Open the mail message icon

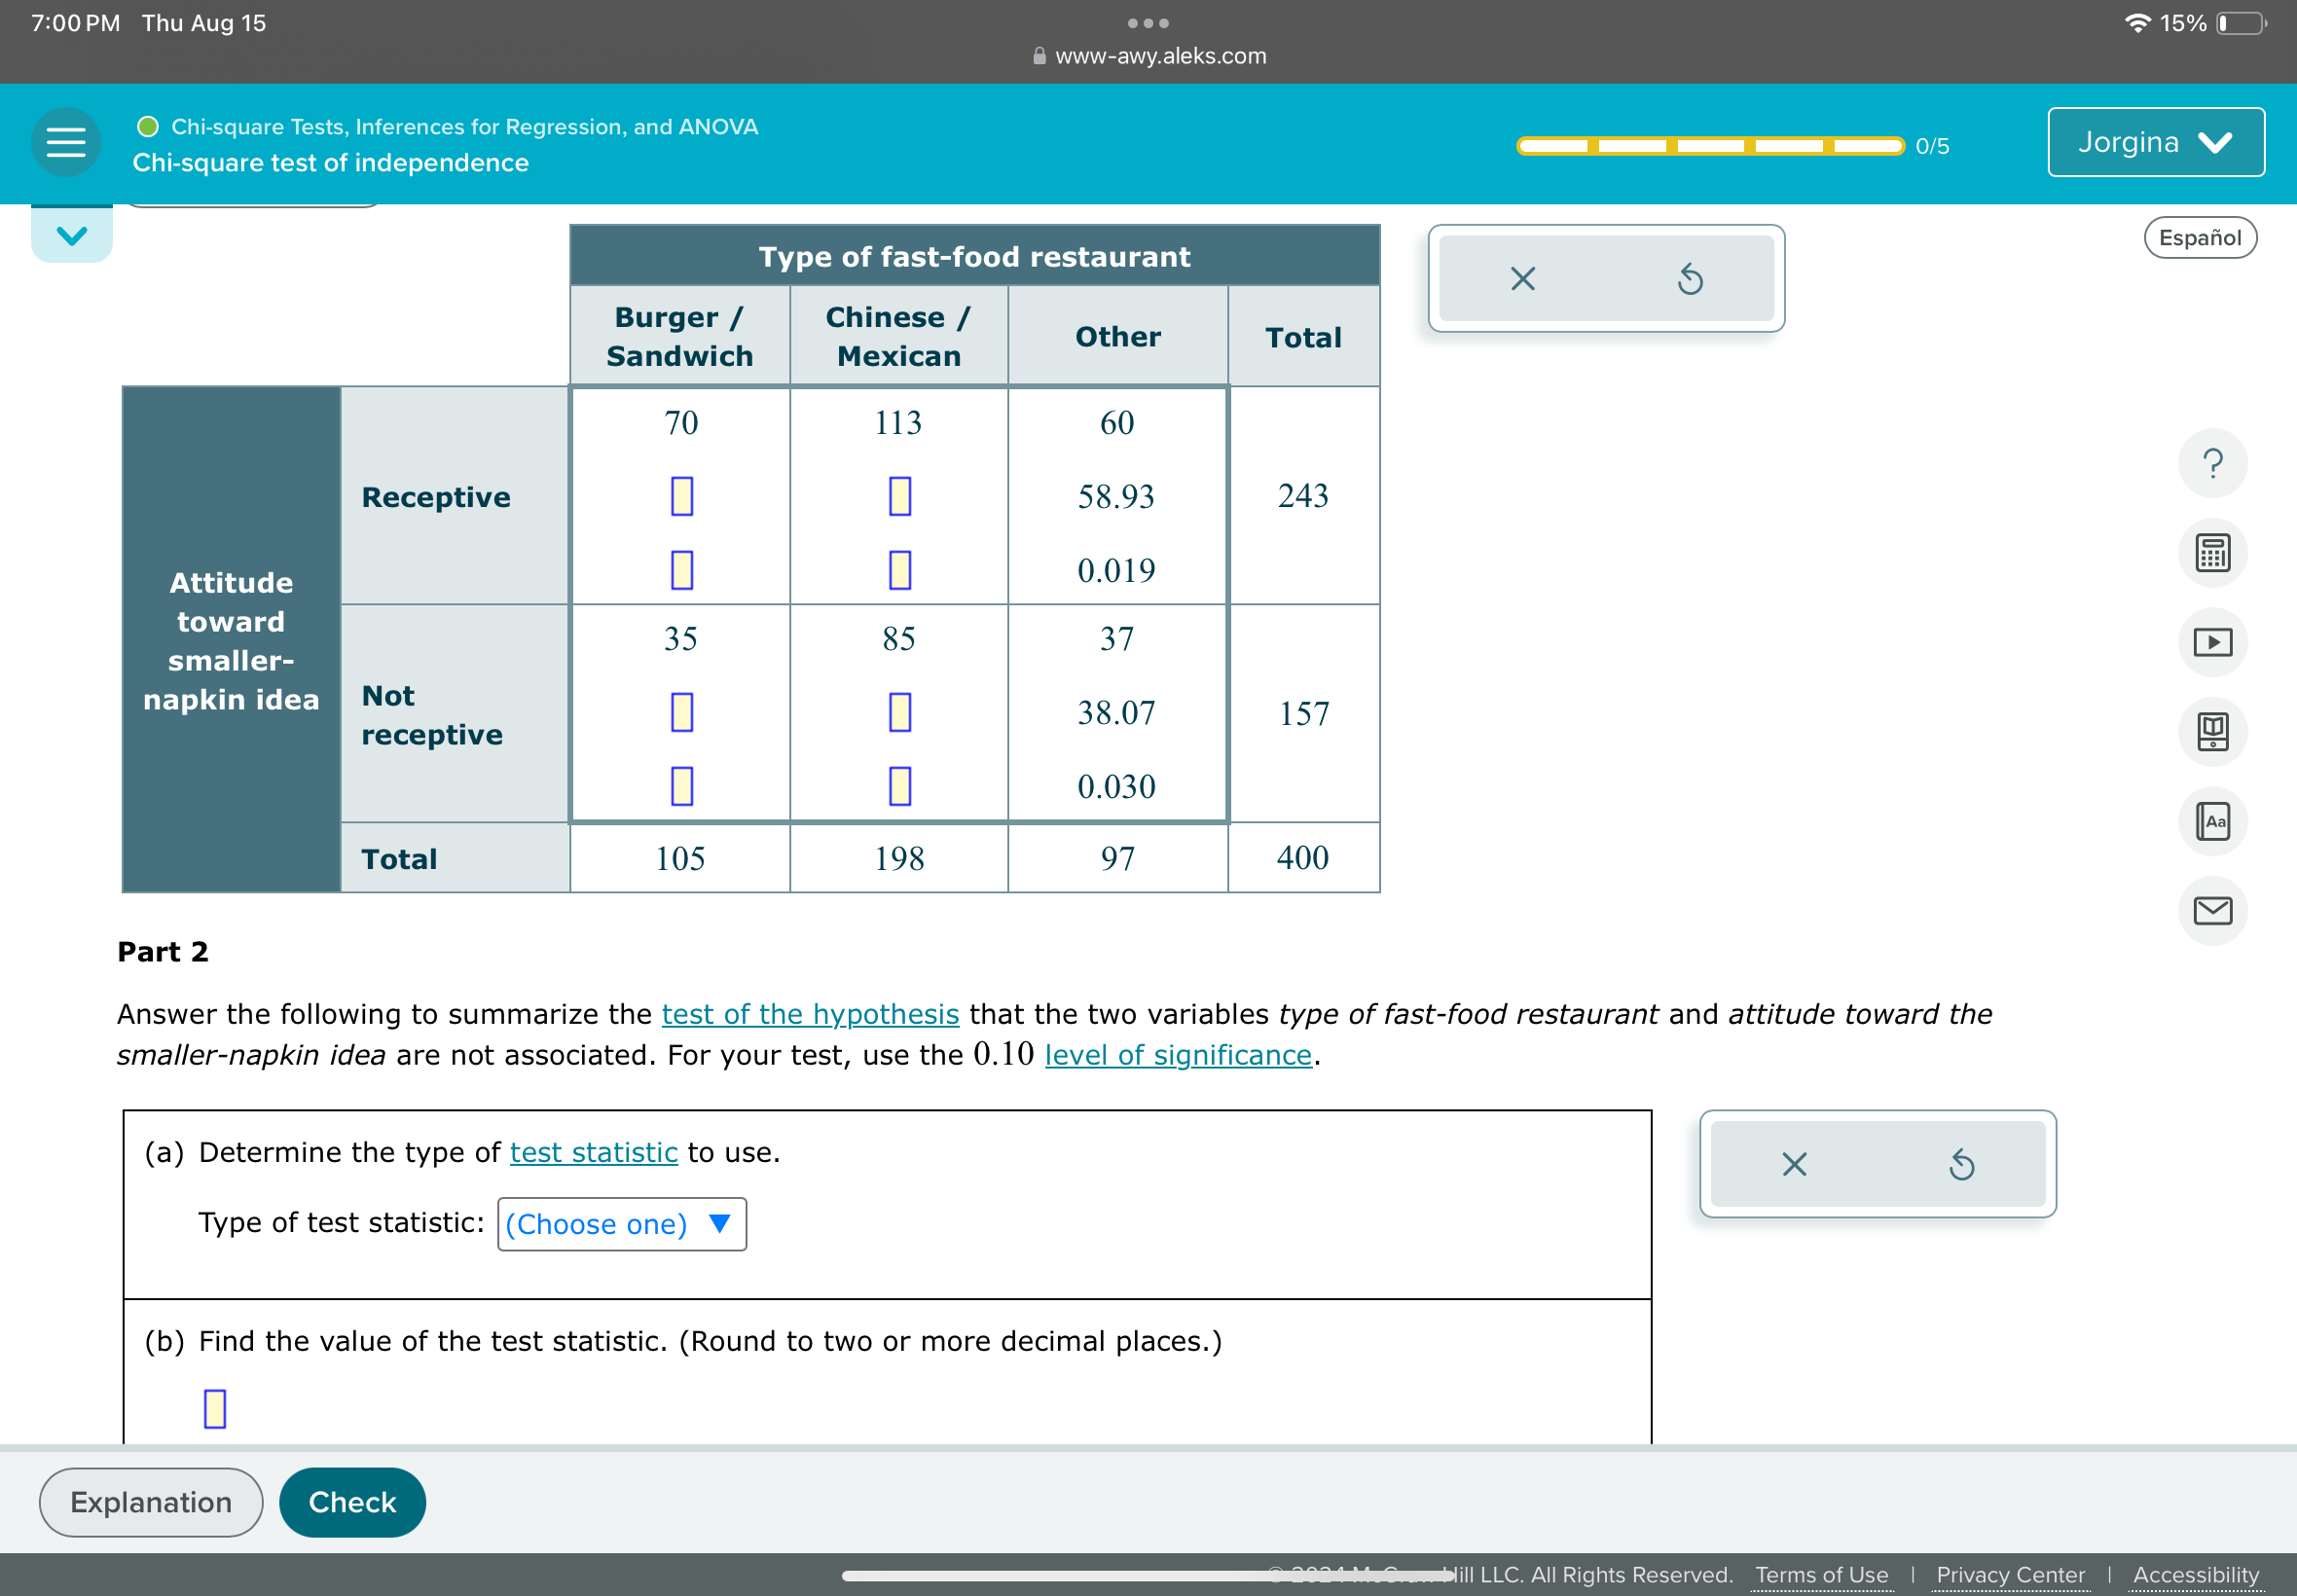coord(2211,910)
